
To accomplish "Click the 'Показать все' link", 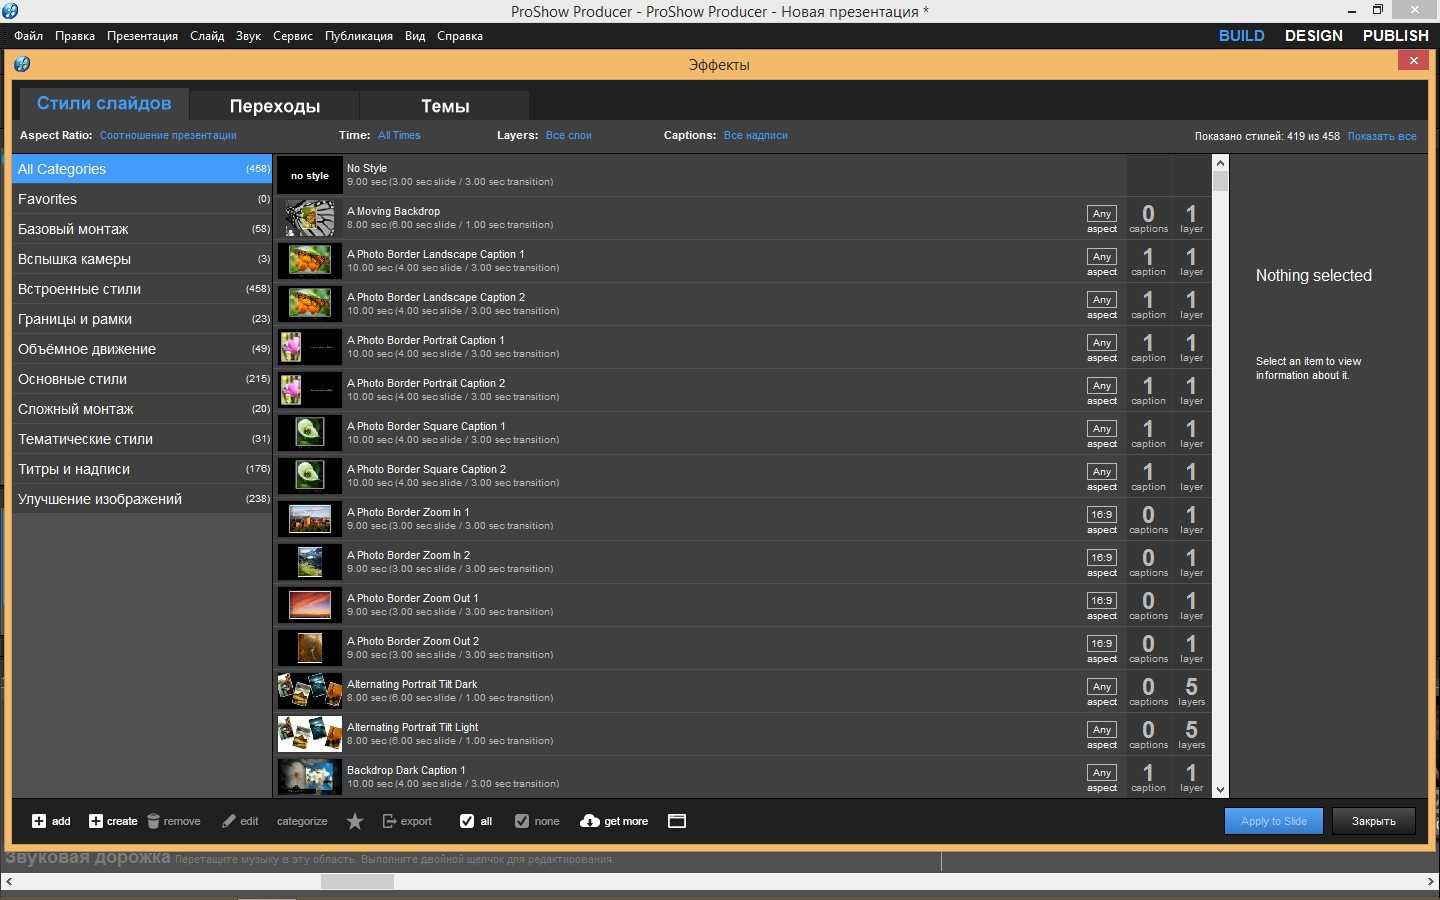I will click(x=1381, y=136).
